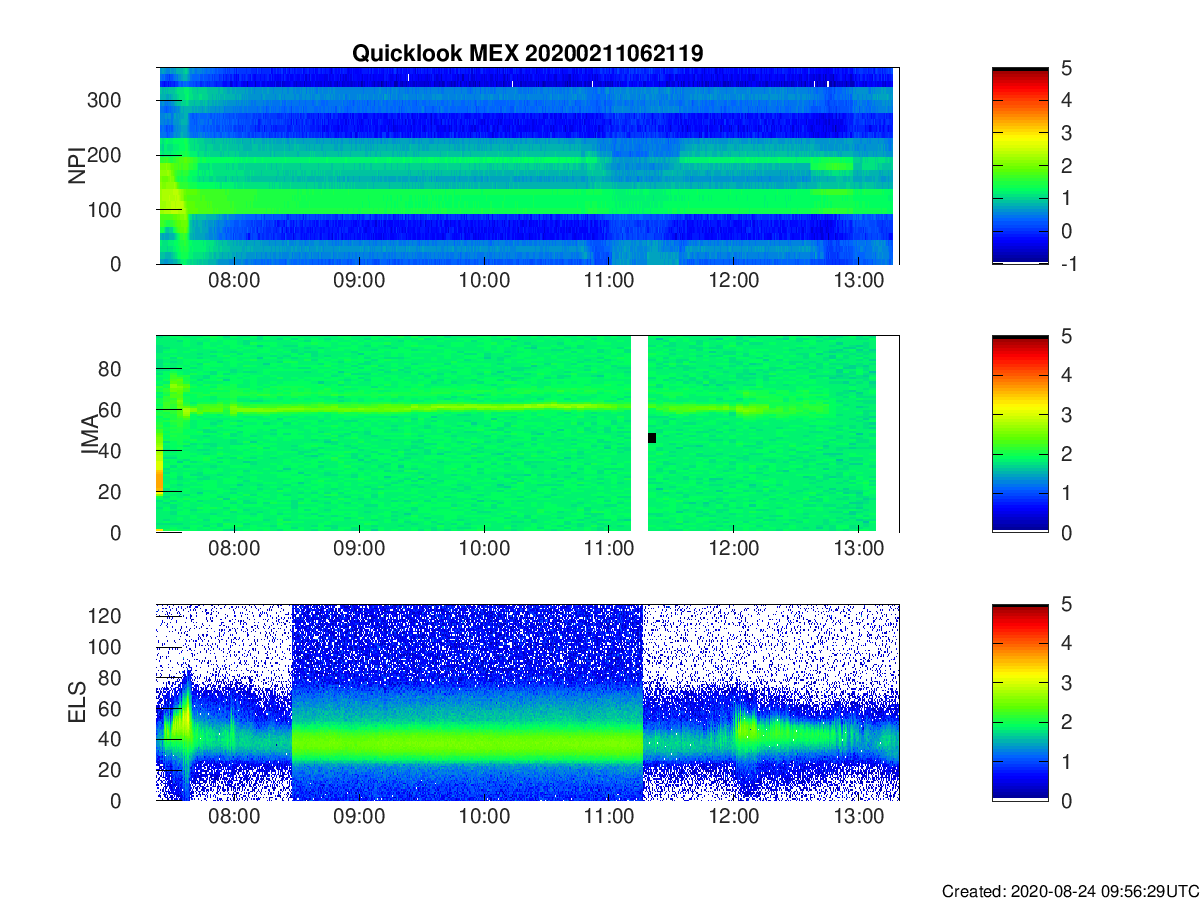Click the ELS spectrogram plot area
The width and height of the screenshot is (1200, 900).
click(x=528, y=702)
